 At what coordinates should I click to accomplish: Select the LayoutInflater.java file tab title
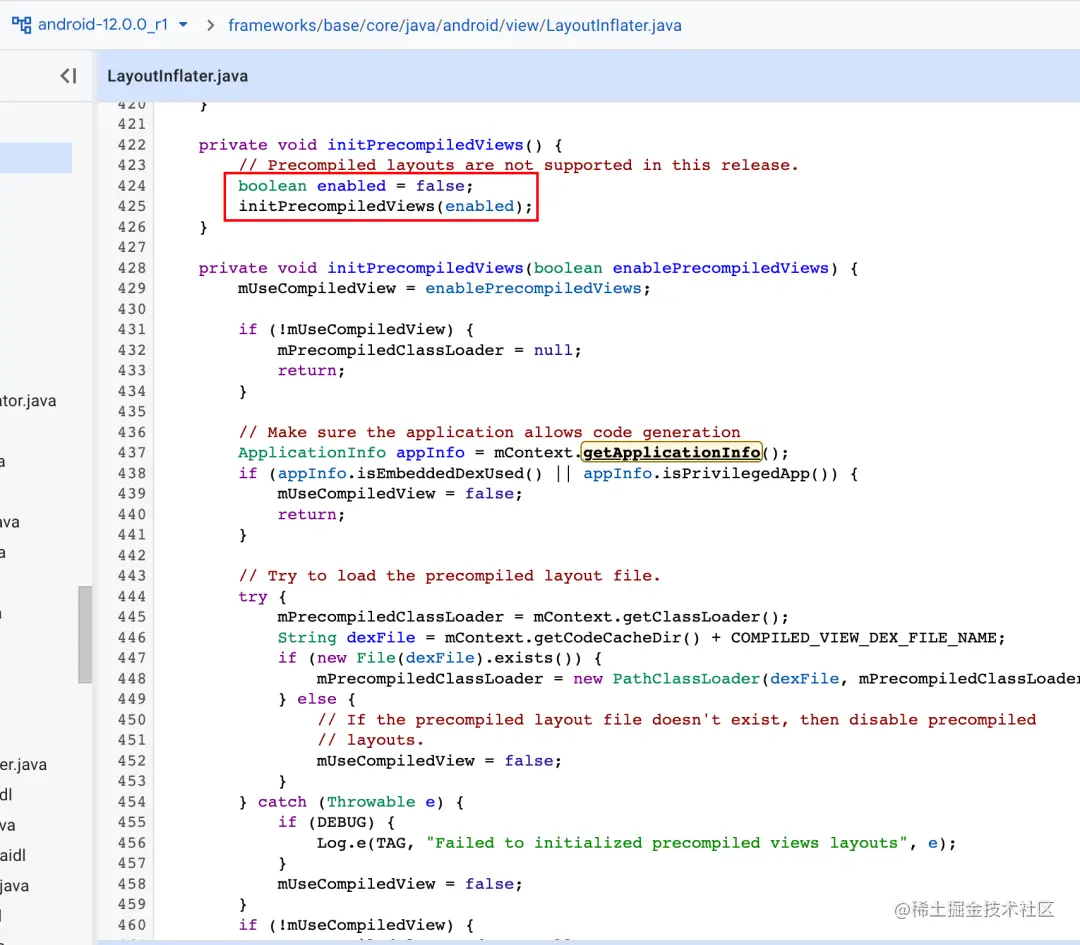coord(178,76)
